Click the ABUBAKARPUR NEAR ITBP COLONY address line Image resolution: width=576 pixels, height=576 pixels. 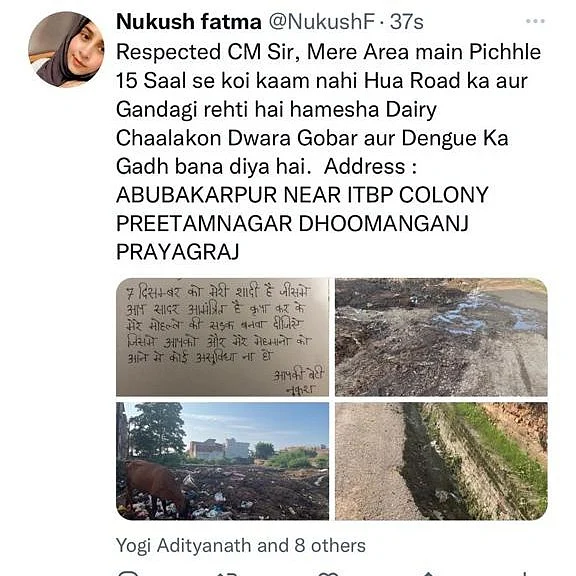pyautogui.click(x=302, y=195)
